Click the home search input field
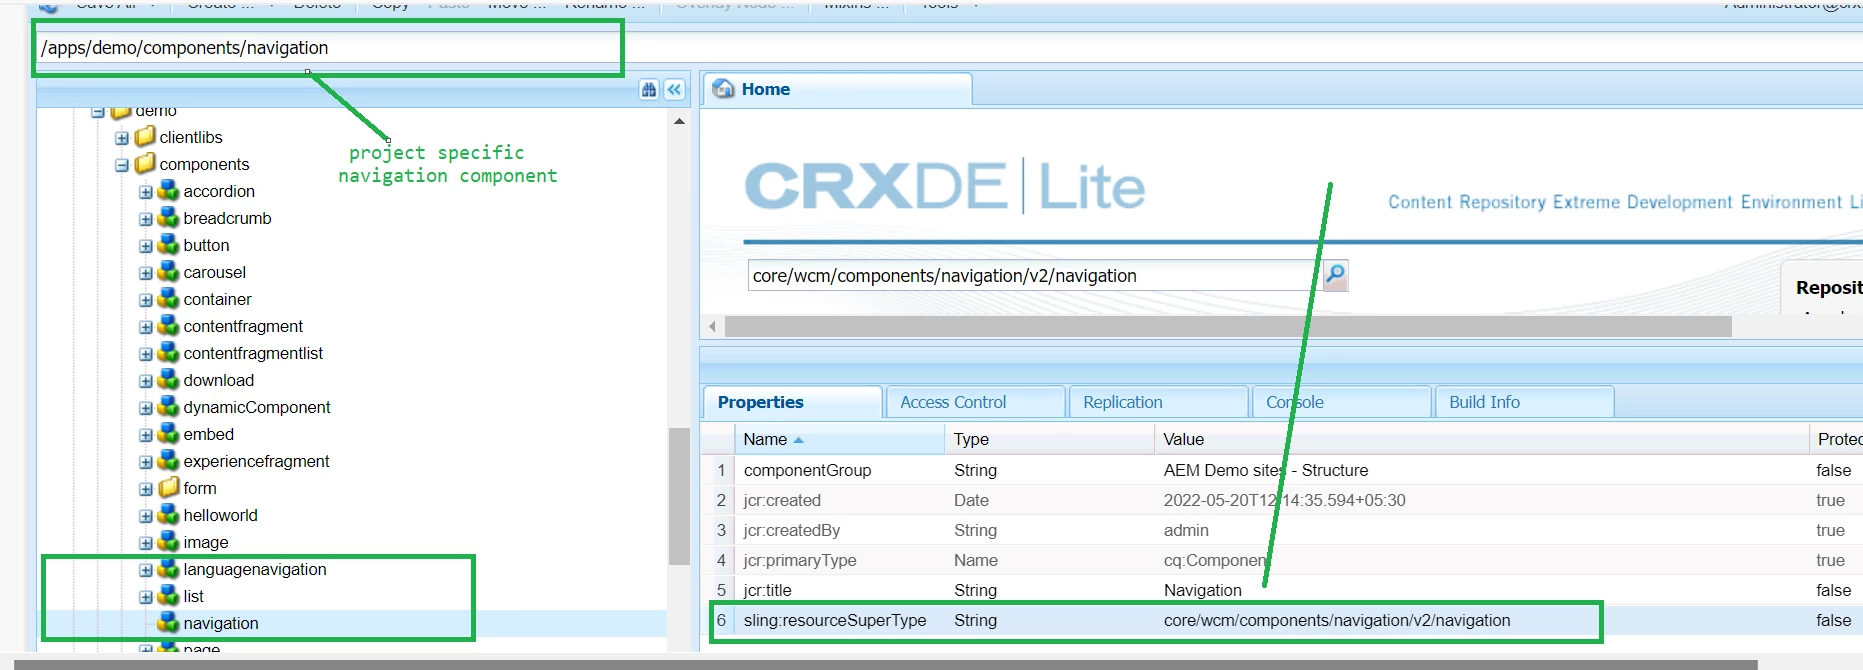This screenshot has width=1863, height=670. [x=1034, y=276]
